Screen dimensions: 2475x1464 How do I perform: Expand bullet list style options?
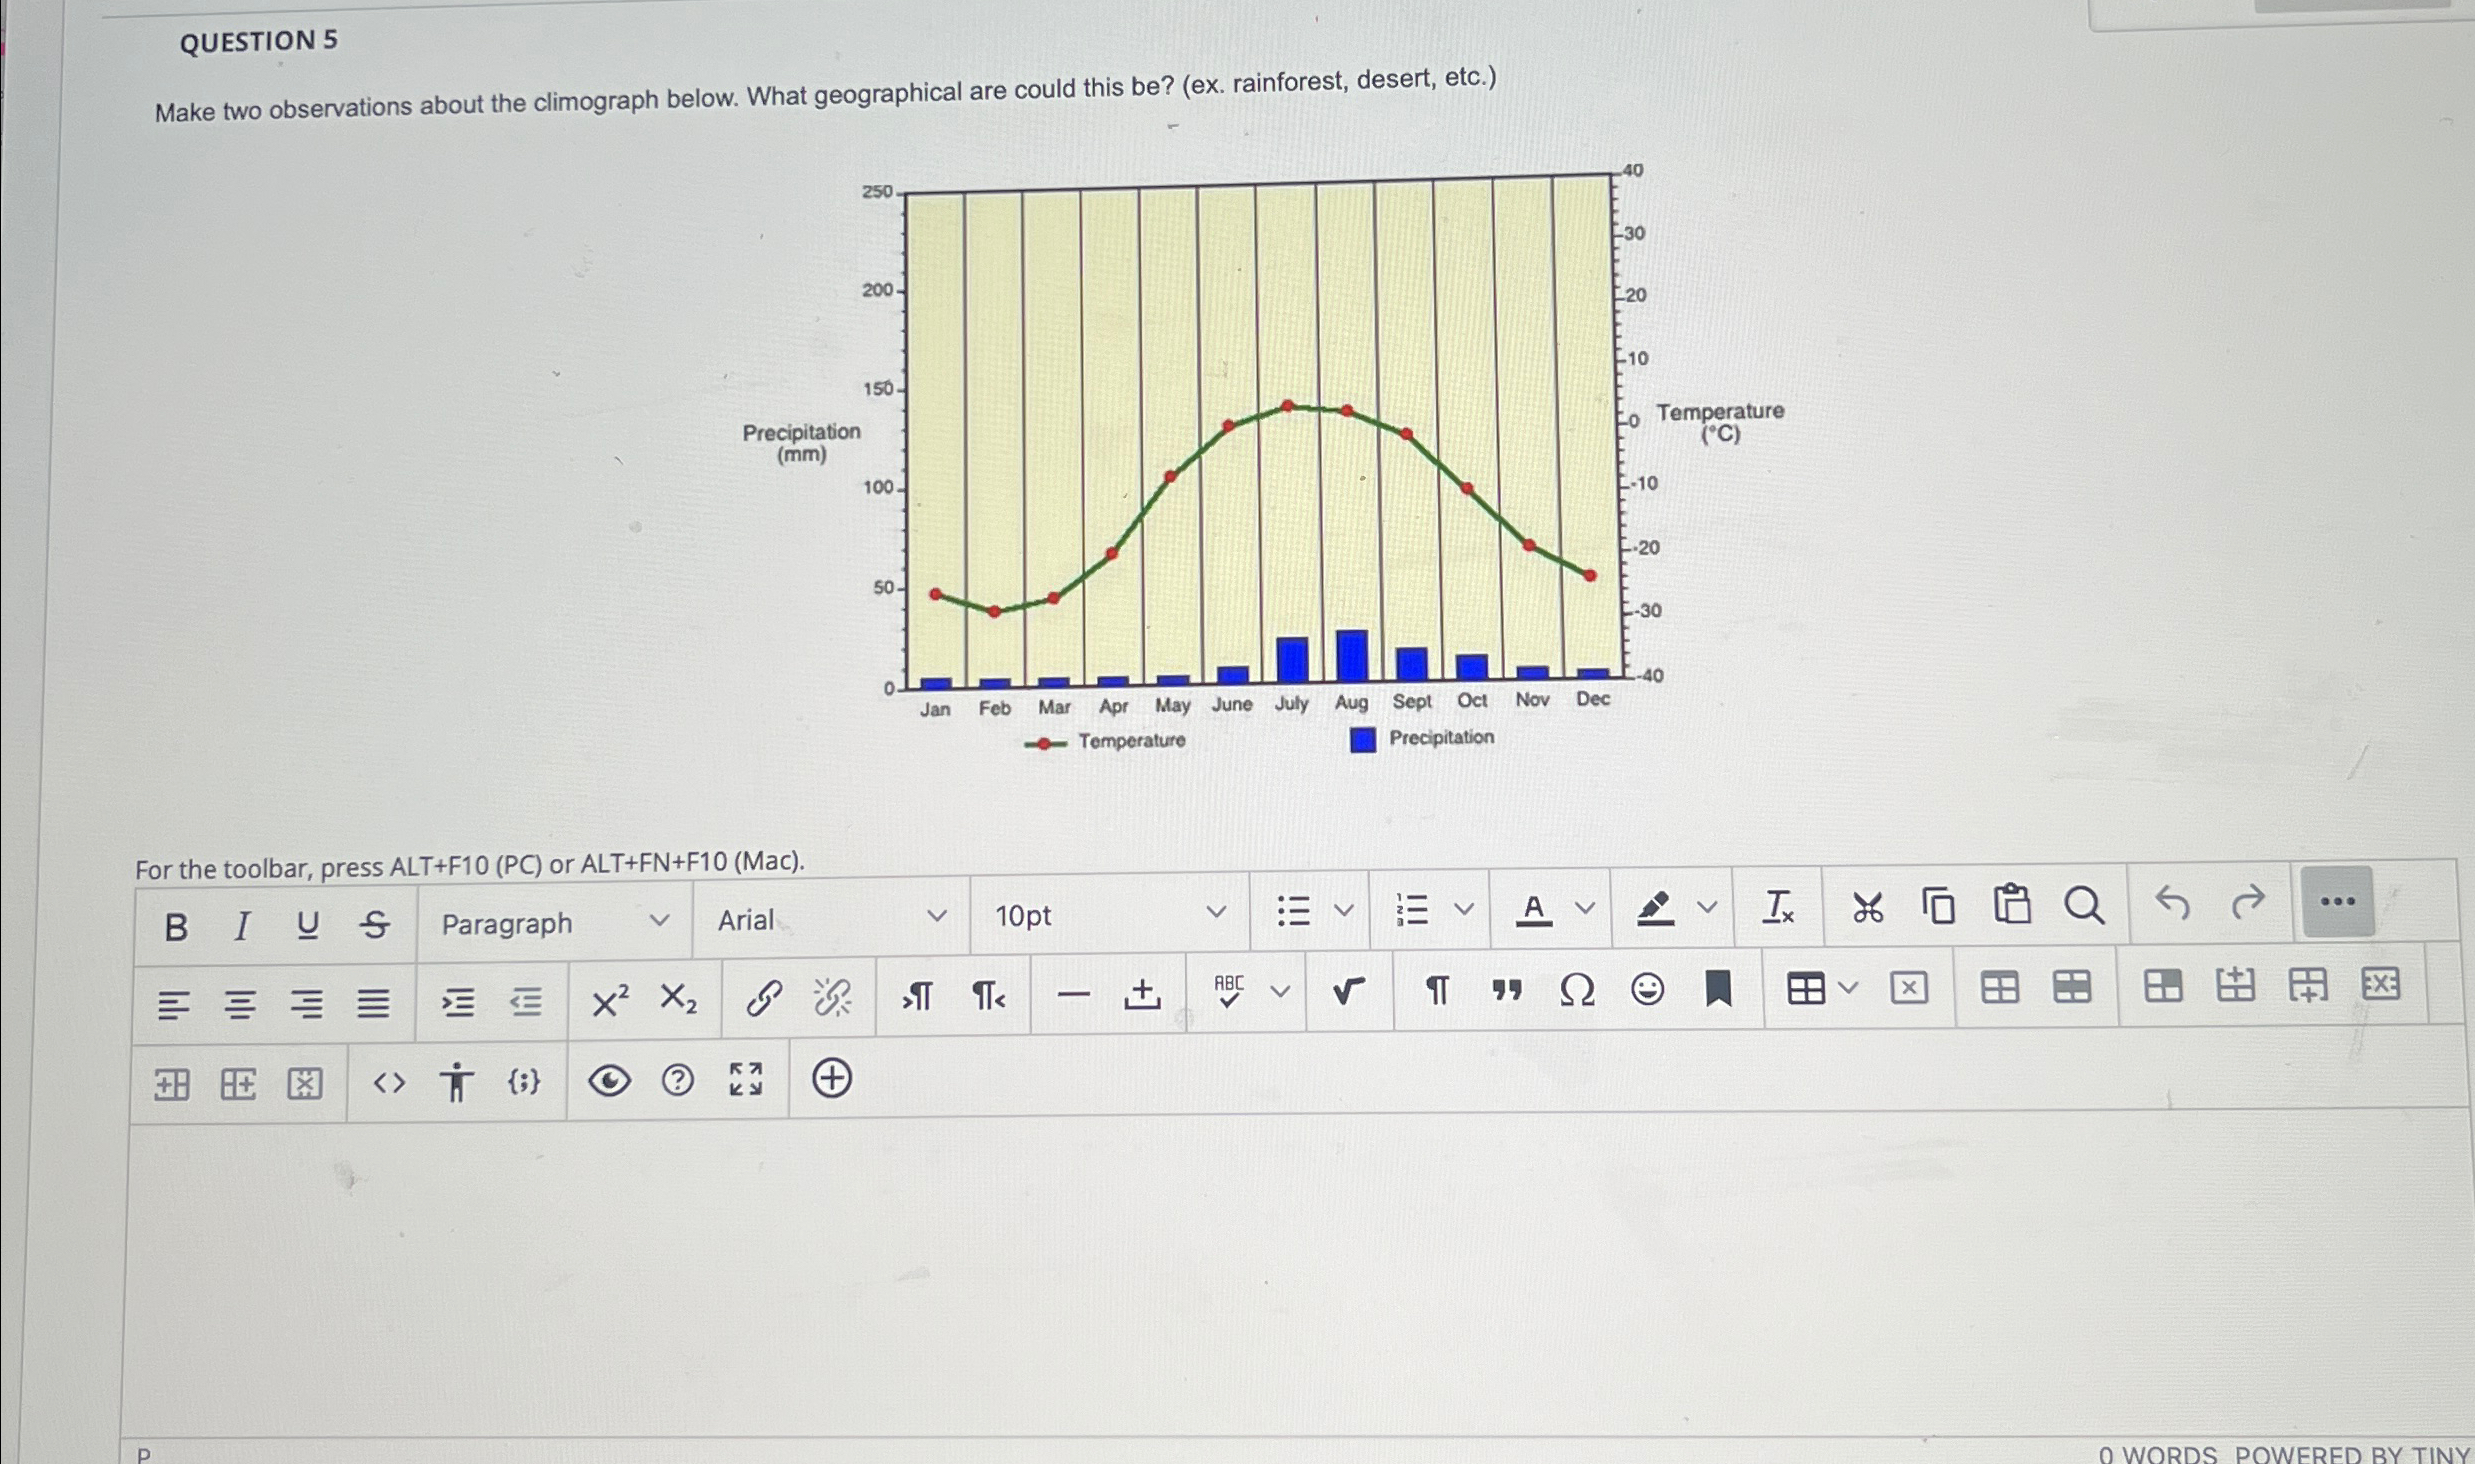[1345, 910]
